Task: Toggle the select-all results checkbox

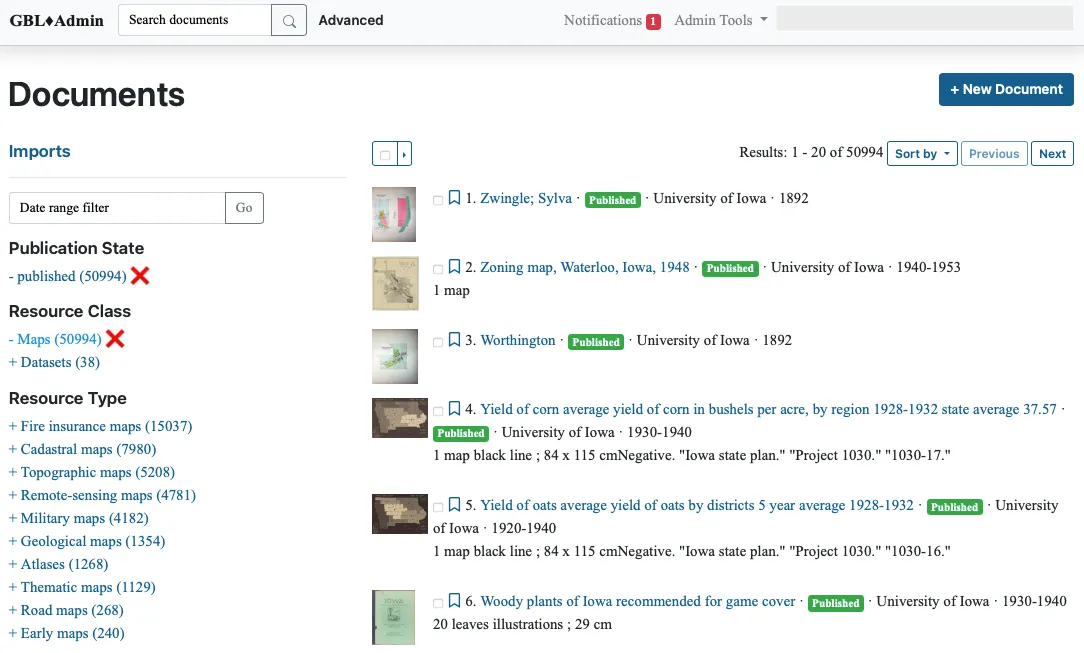Action: pos(385,154)
